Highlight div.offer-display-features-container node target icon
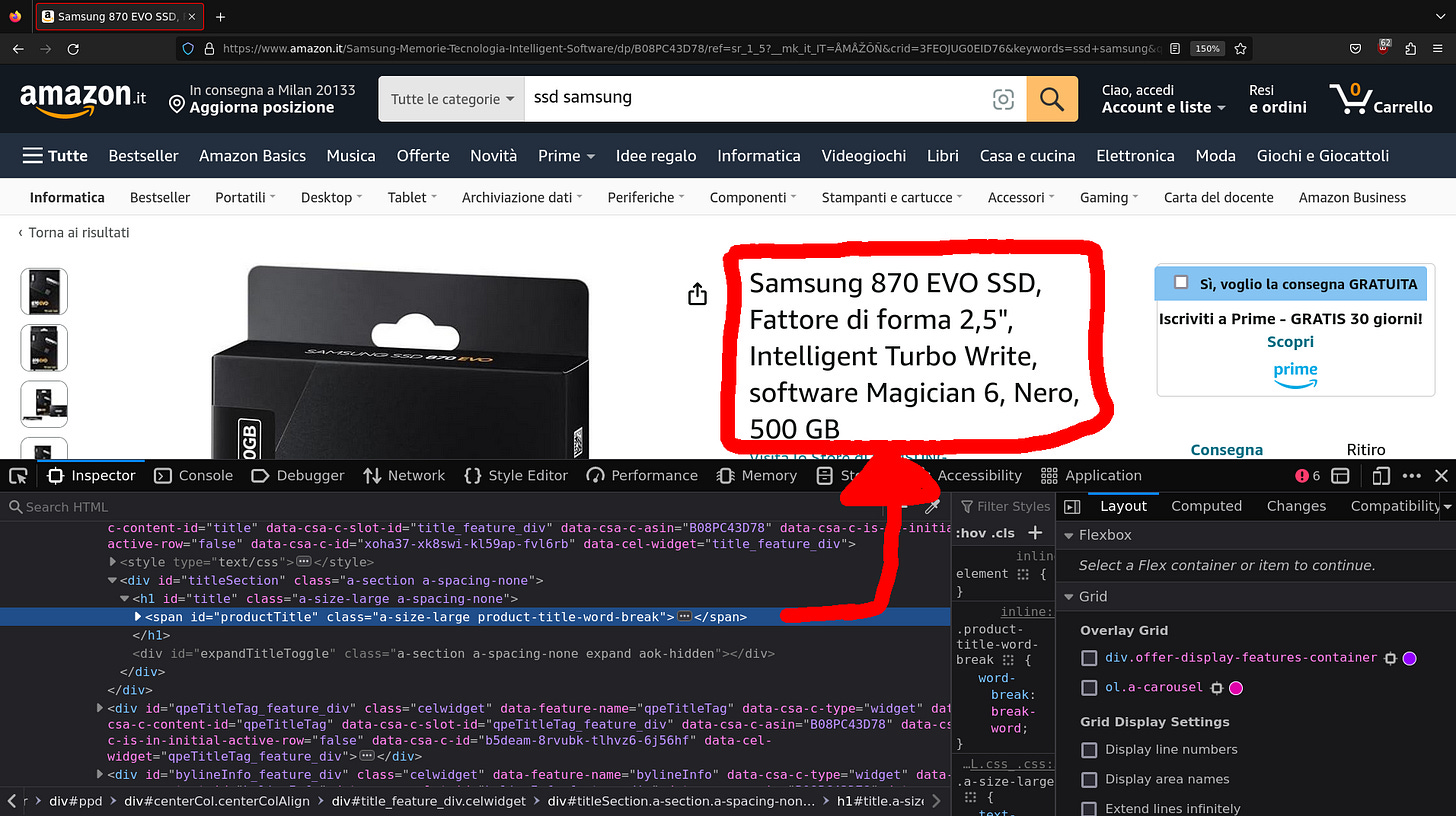The width and height of the screenshot is (1456, 816). pos(1389,658)
